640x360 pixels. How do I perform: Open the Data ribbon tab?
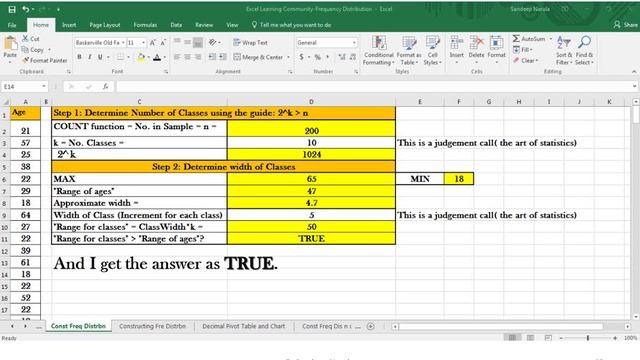point(176,25)
